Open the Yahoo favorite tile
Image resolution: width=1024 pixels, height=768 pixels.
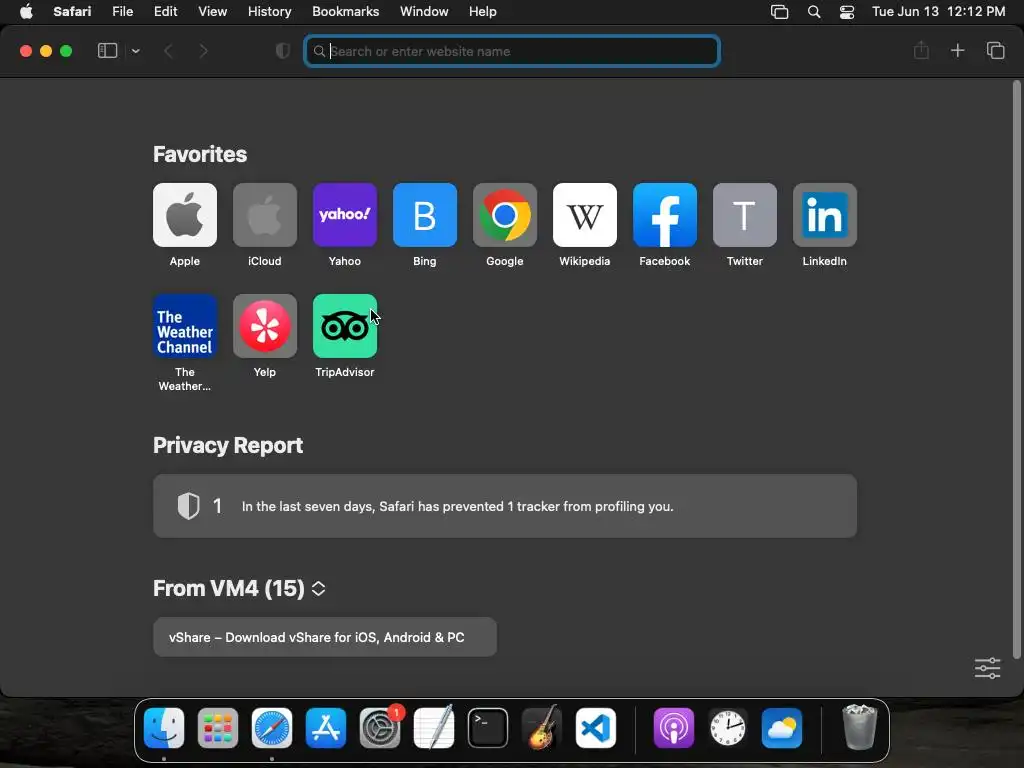click(x=345, y=215)
